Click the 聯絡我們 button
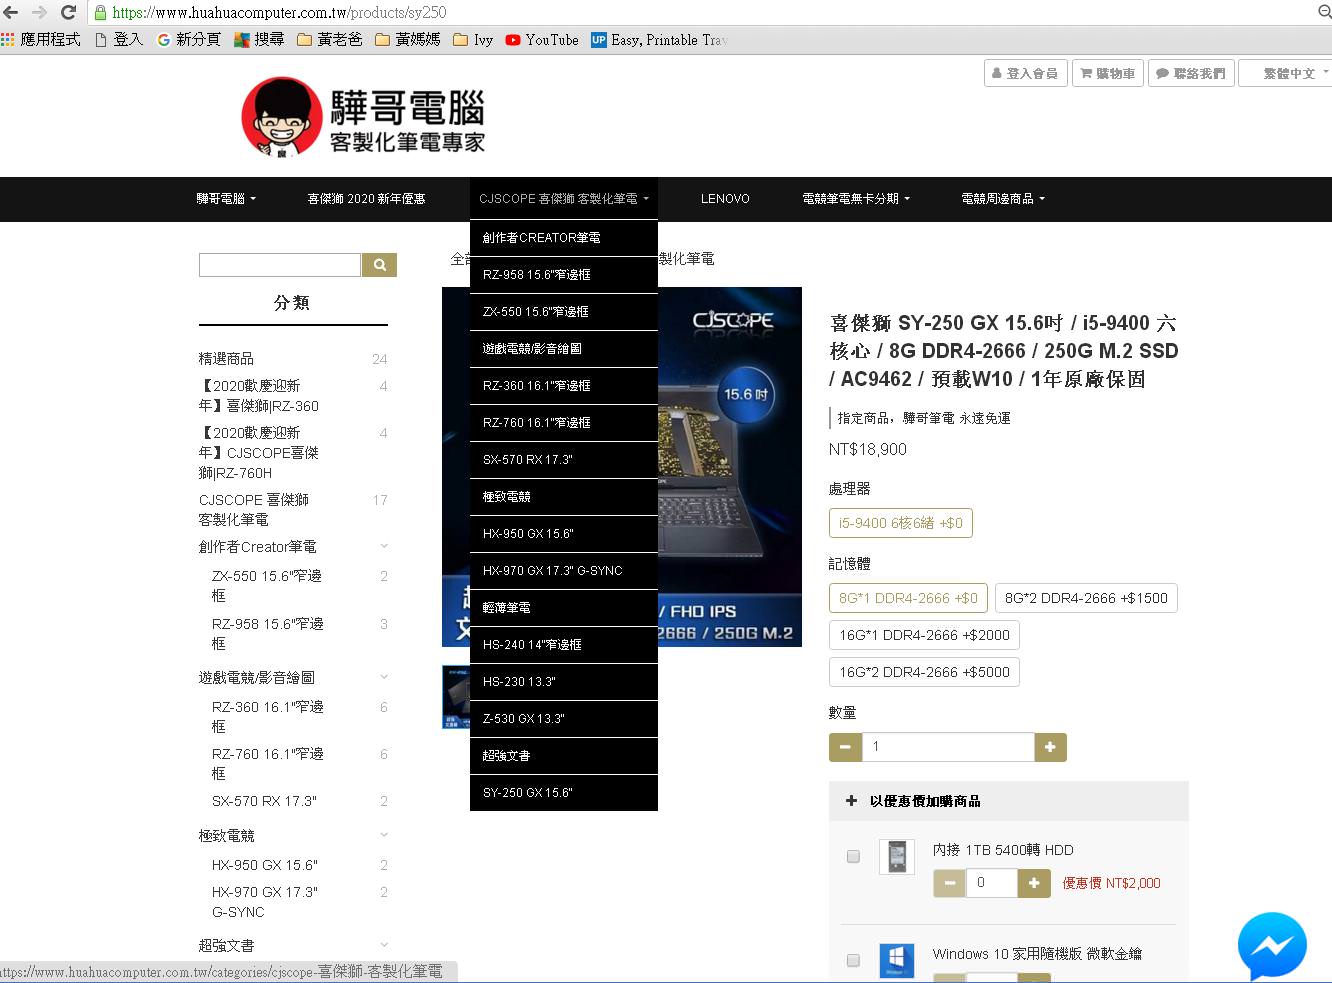Image resolution: width=1332 pixels, height=983 pixels. pyautogui.click(x=1191, y=73)
